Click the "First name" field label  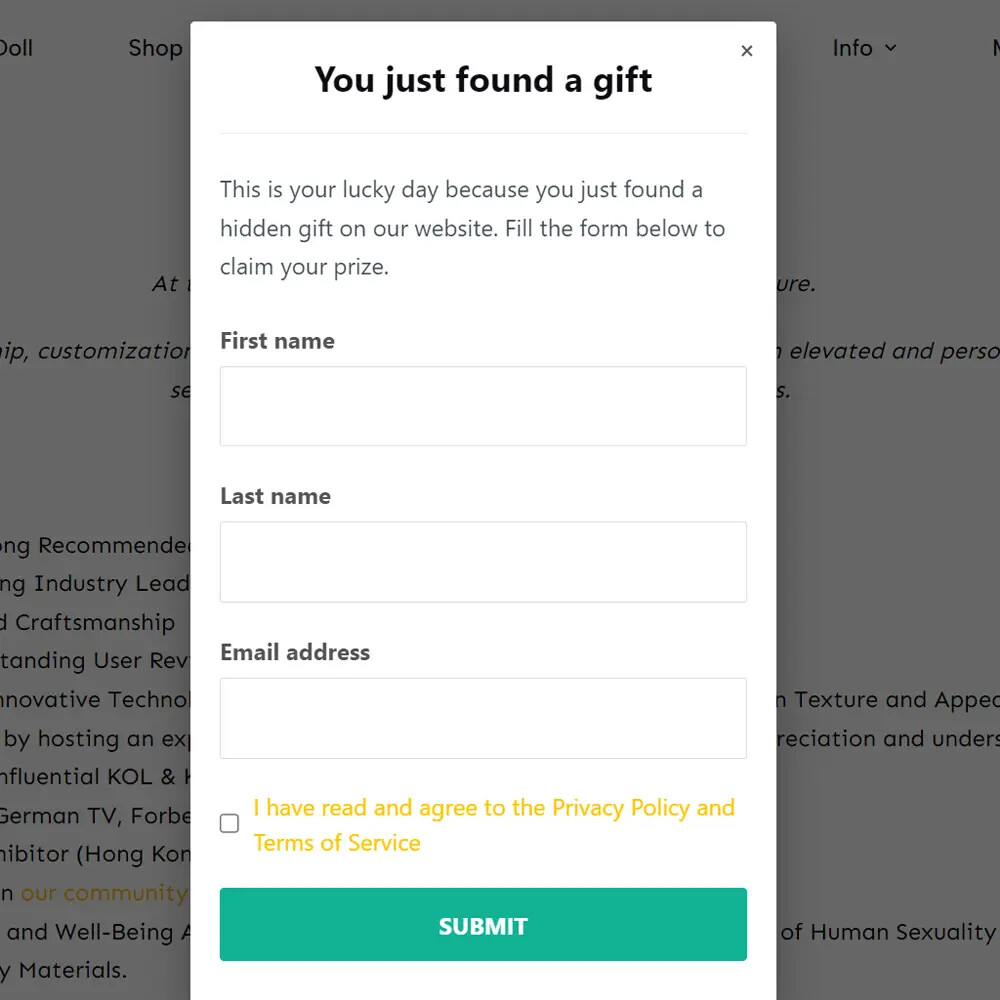277,341
